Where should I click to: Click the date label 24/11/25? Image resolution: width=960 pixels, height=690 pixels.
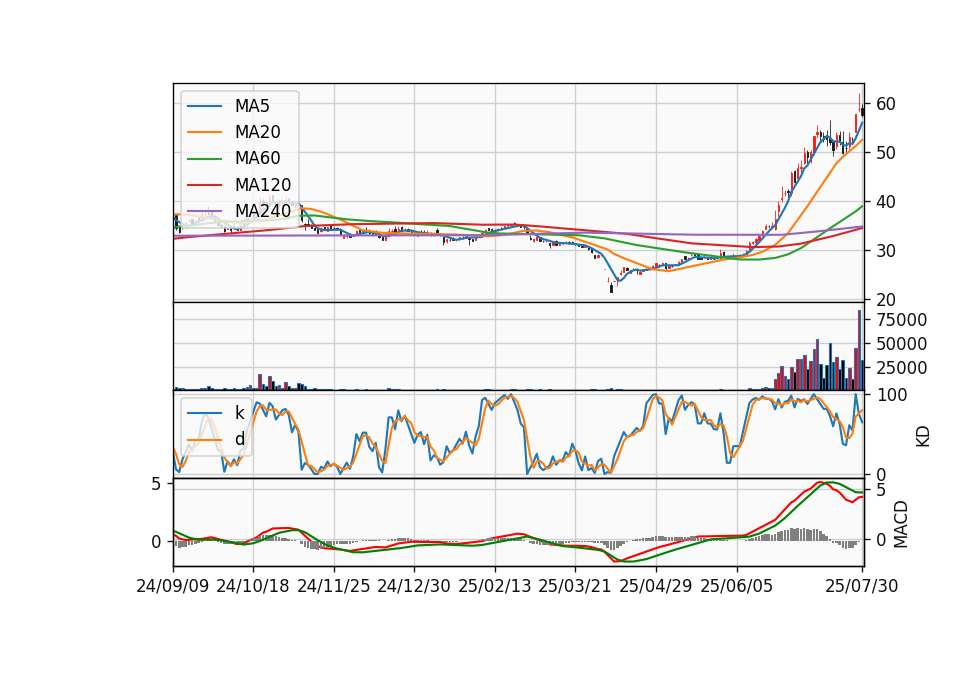point(334,586)
